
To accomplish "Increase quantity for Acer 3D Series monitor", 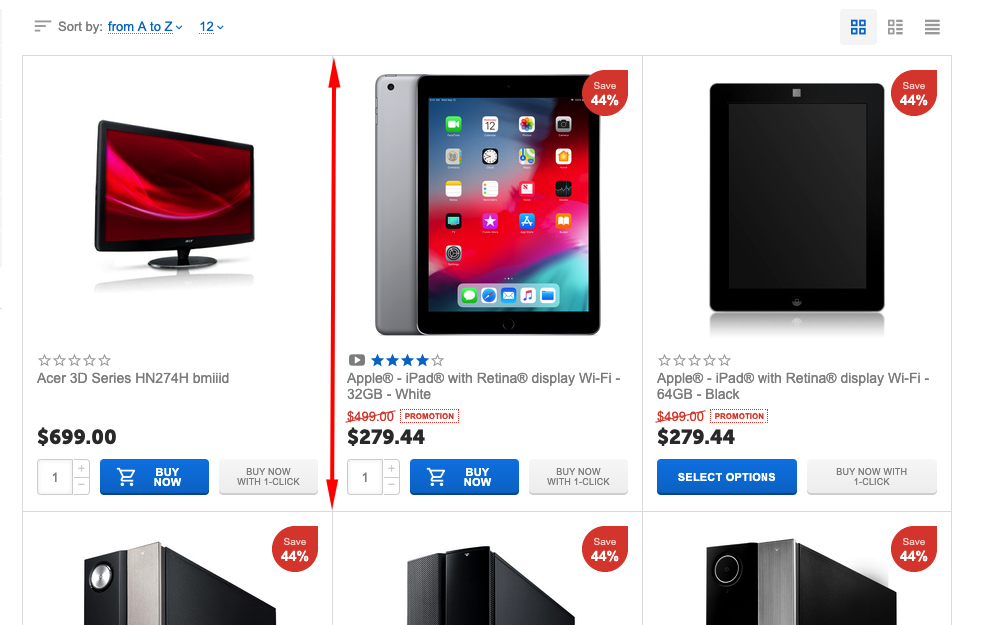I will (x=81, y=469).
